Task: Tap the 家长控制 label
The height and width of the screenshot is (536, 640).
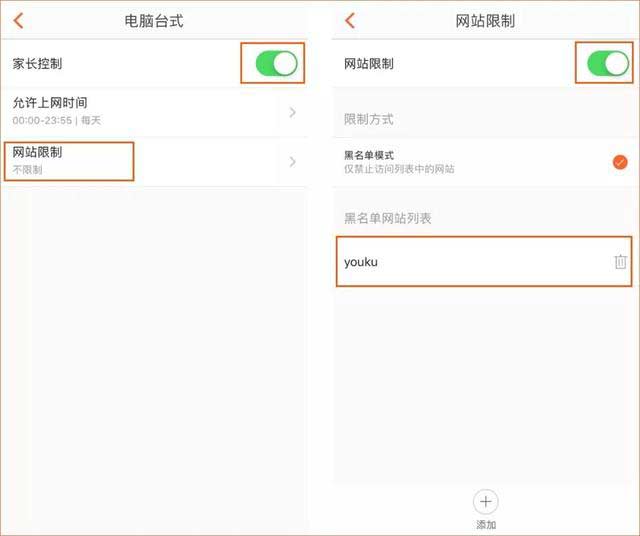Action: (37, 64)
